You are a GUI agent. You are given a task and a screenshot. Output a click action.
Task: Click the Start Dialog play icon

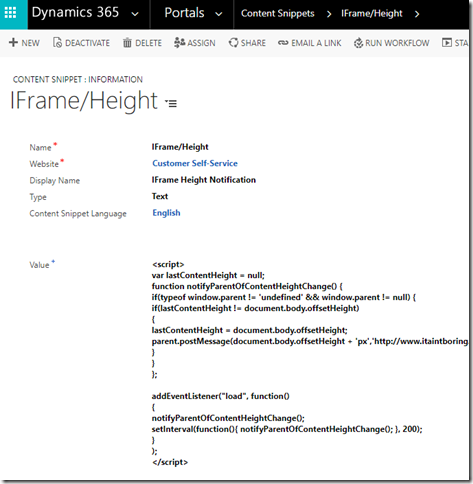point(447,43)
